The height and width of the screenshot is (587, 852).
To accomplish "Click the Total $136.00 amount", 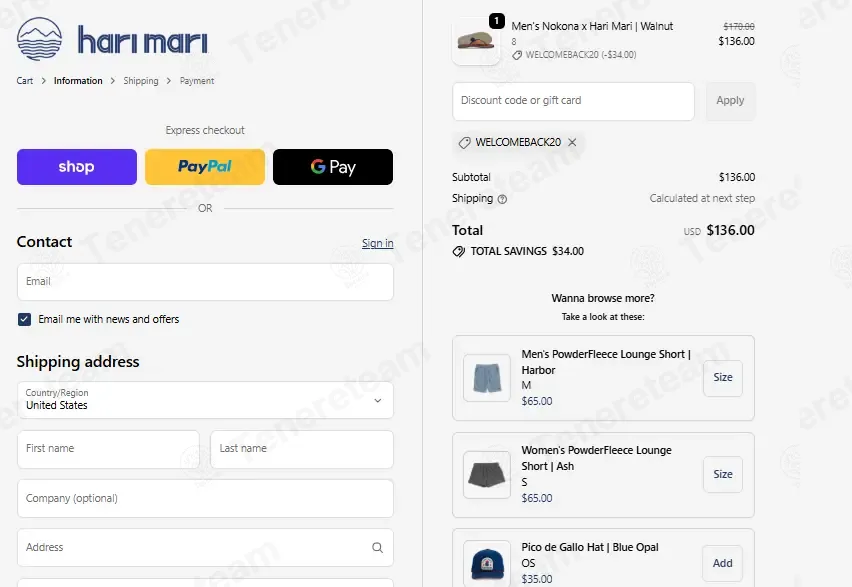I will 730,230.
